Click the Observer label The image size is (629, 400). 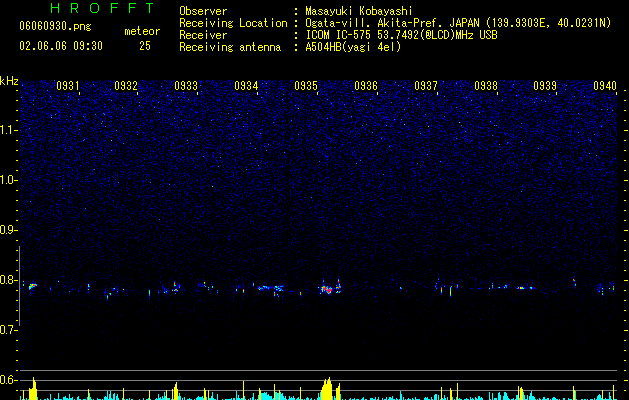203,11
